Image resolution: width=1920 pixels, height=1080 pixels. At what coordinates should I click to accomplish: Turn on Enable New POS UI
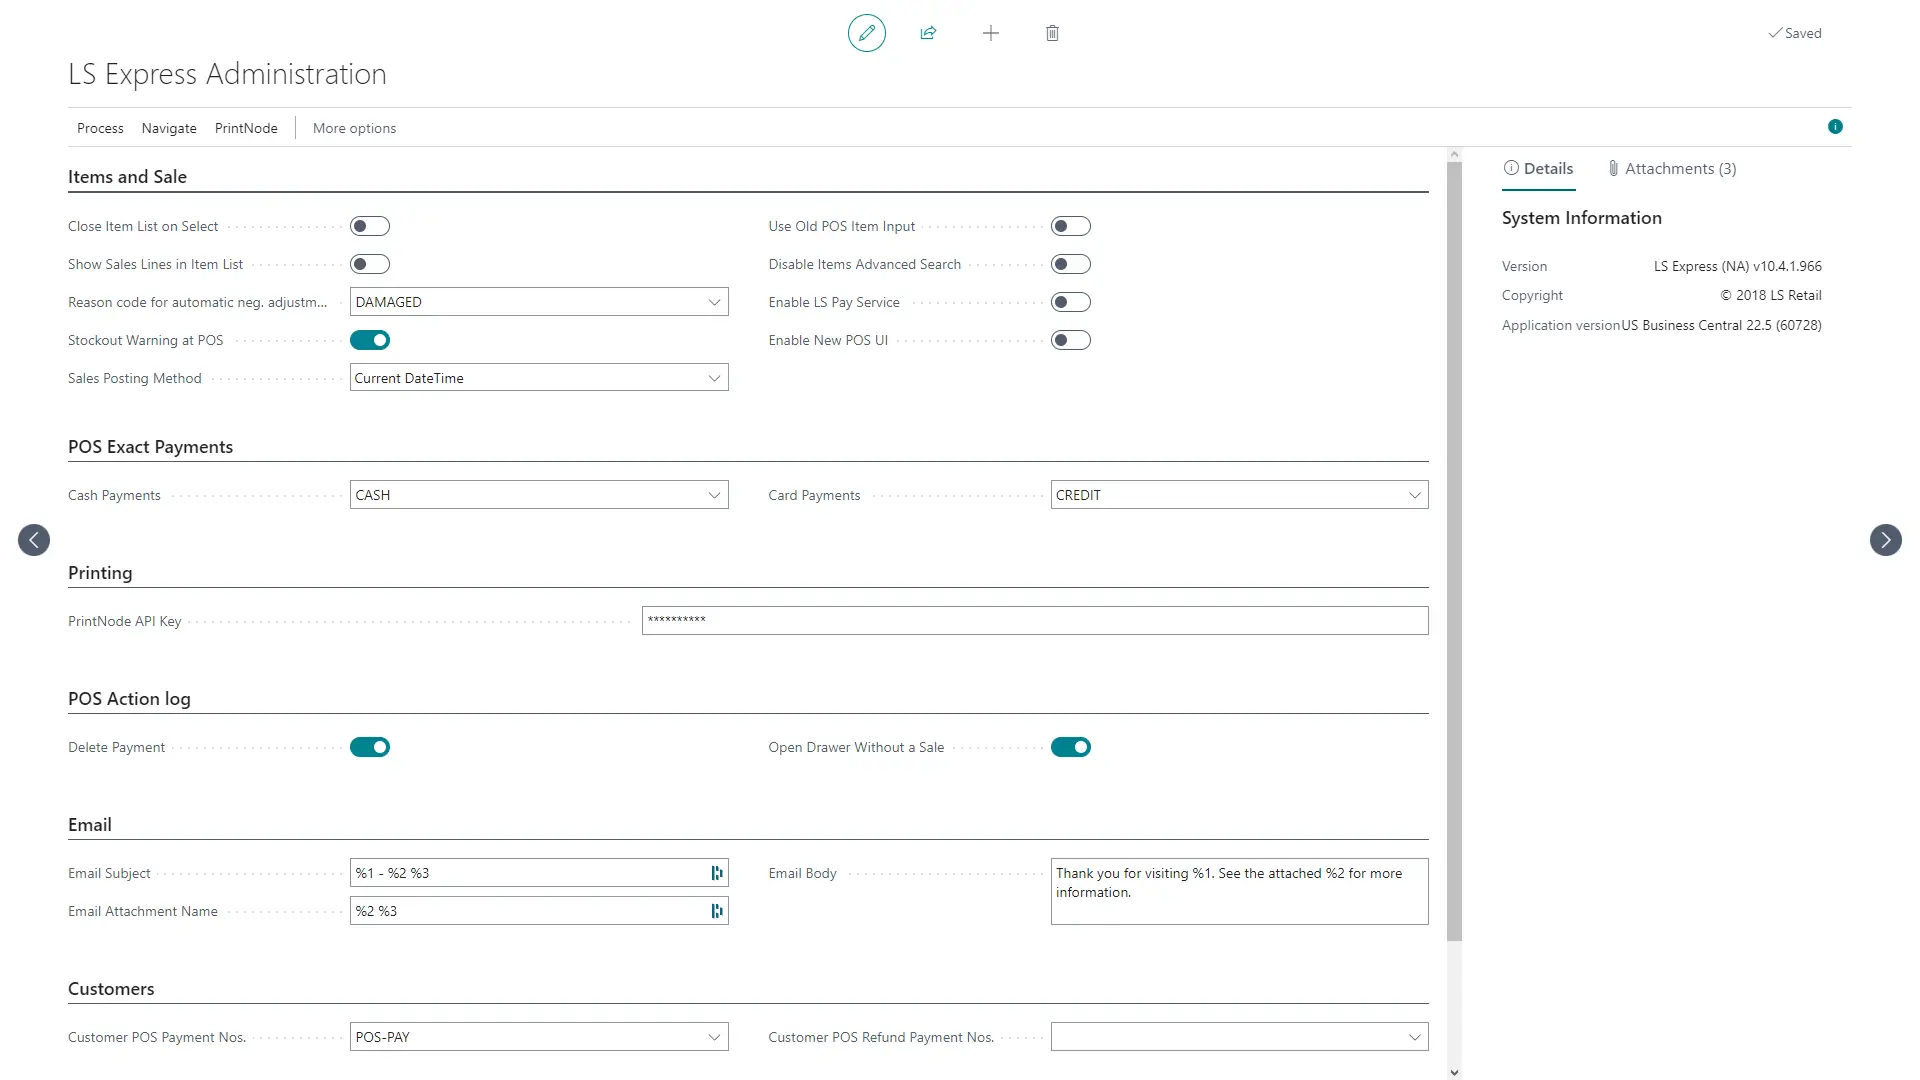coord(1070,340)
